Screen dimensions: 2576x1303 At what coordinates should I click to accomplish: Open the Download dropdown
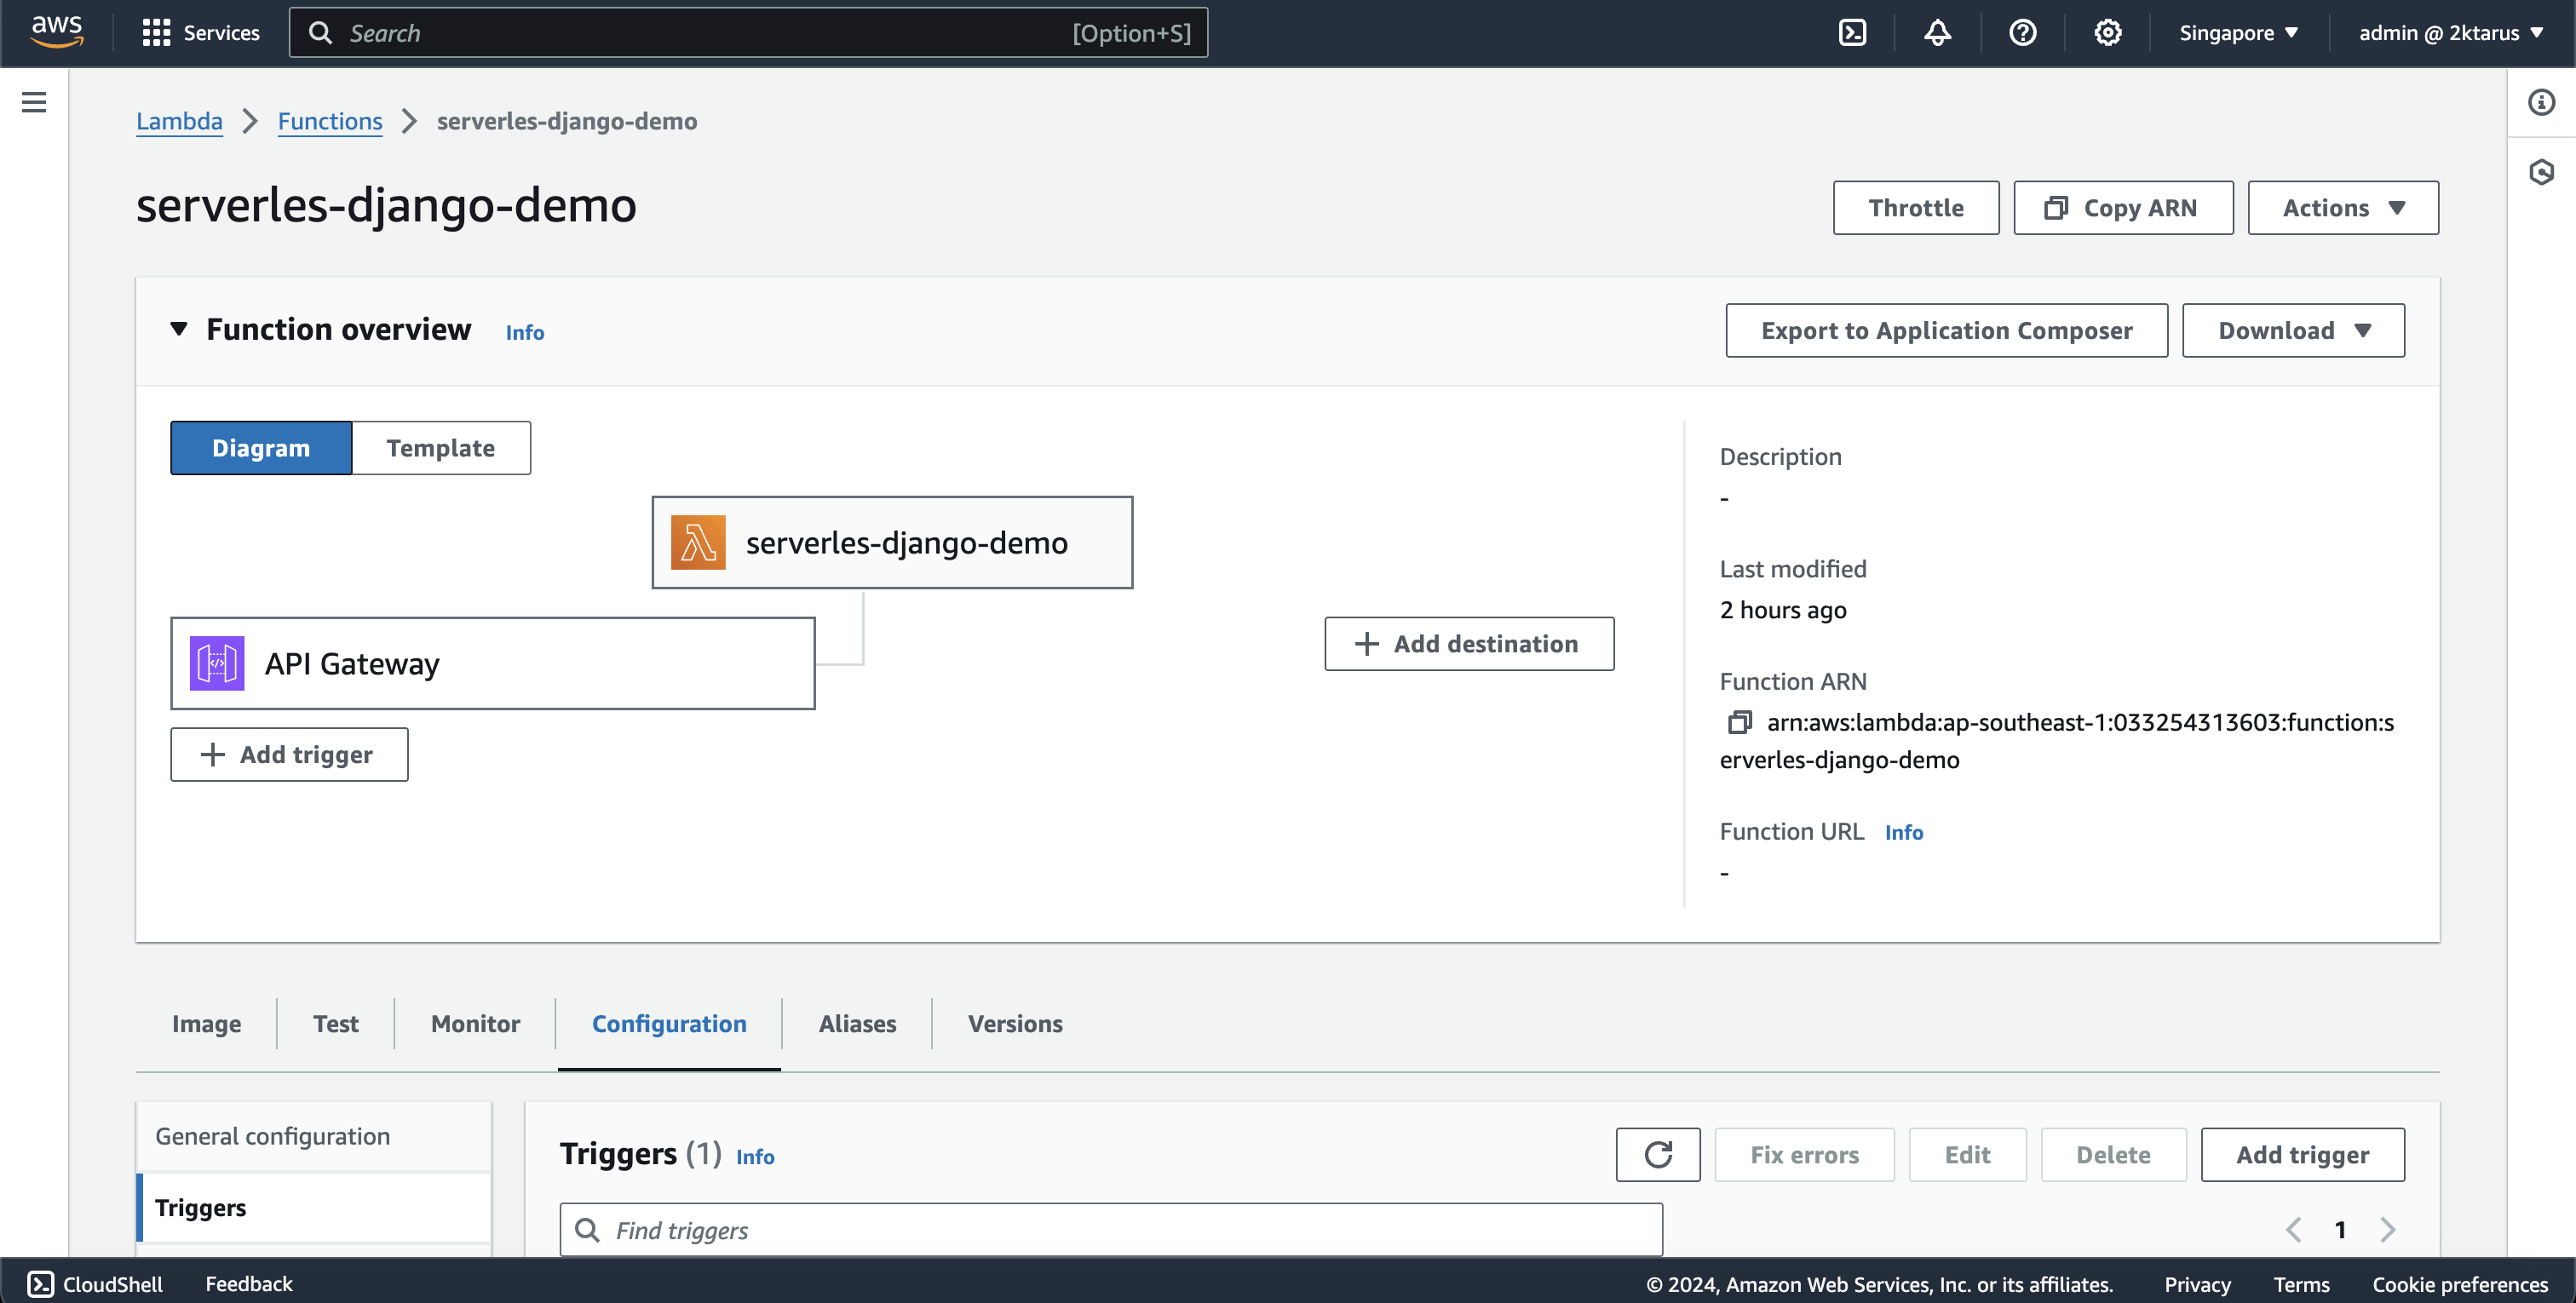[2293, 330]
